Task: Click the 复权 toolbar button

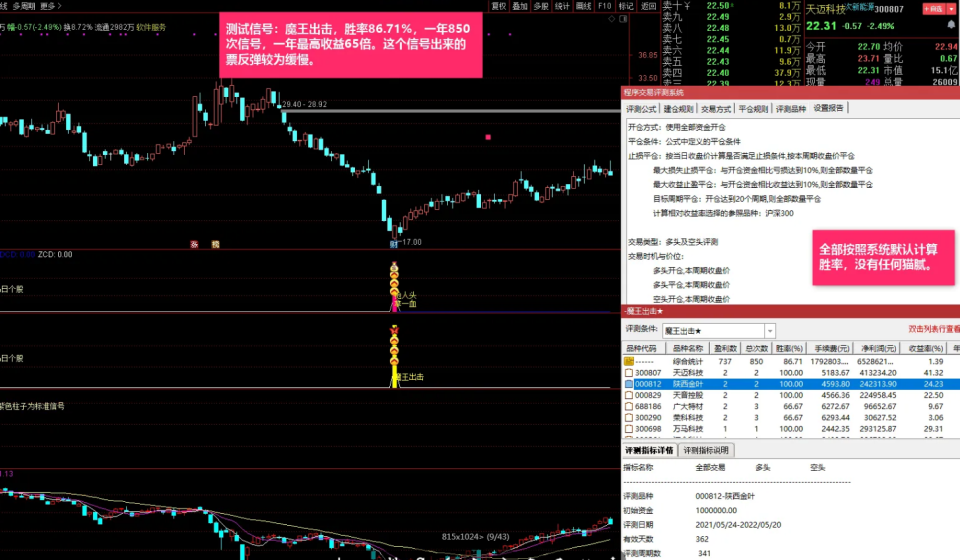Action: coord(499,6)
